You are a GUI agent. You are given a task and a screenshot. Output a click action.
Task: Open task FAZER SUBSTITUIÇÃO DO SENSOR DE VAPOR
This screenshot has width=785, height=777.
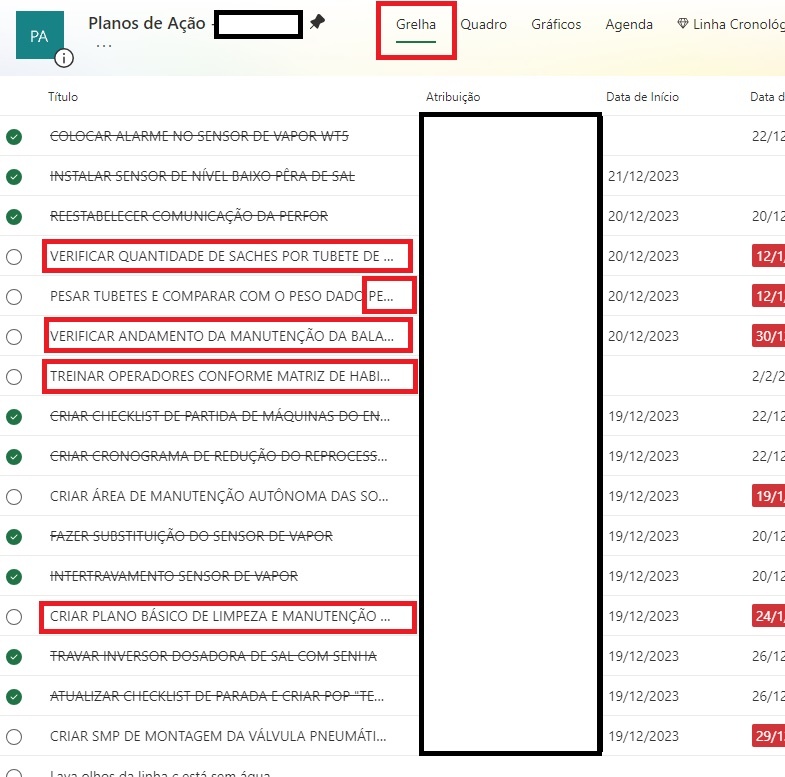[191, 537]
